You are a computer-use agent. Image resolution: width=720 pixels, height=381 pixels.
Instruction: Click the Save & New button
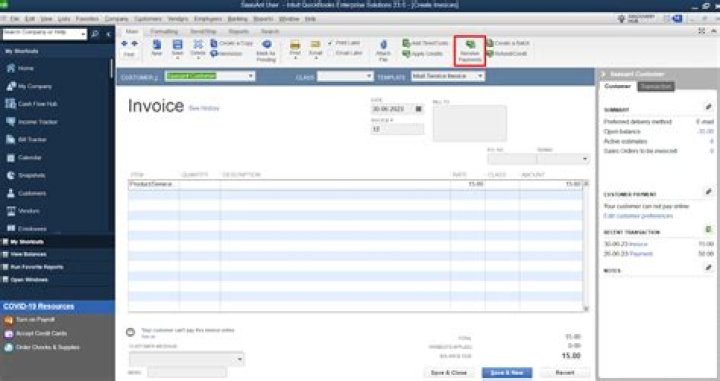click(x=507, y=372)
